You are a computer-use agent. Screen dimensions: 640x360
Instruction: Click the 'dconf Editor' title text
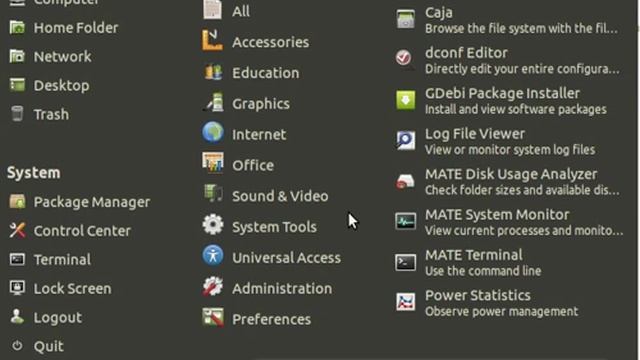(x=467, y=53)
